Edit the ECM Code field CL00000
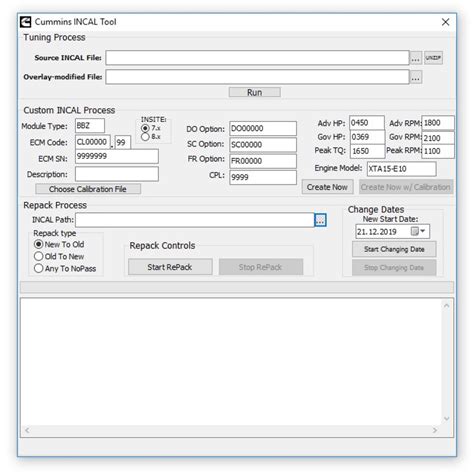 point(93,142)
